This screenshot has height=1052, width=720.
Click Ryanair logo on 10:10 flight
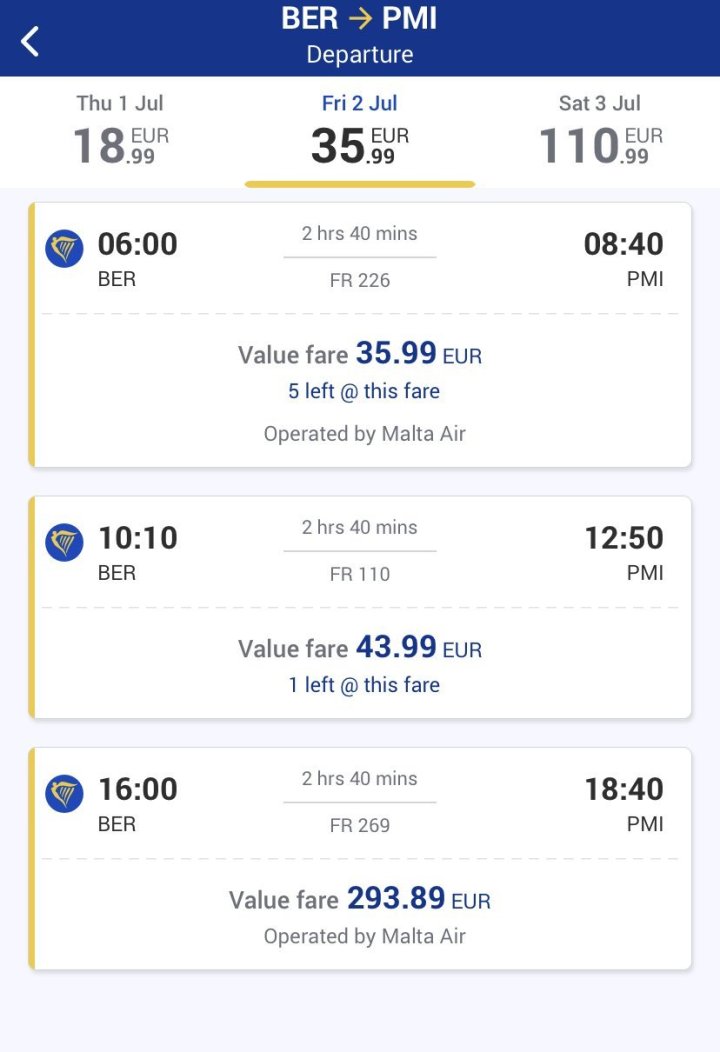coord(64,542)
